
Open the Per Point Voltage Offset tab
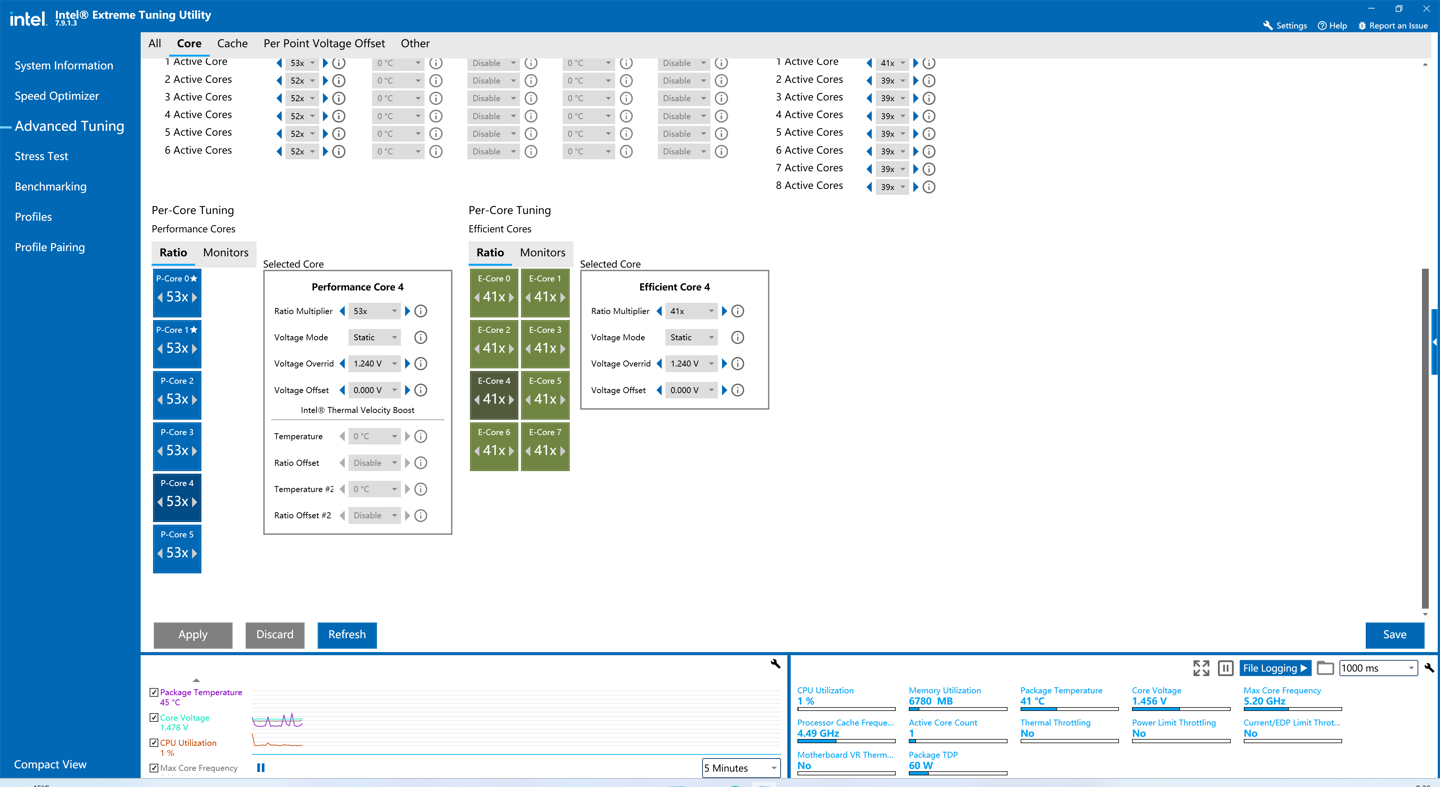[x=324, y=43]
